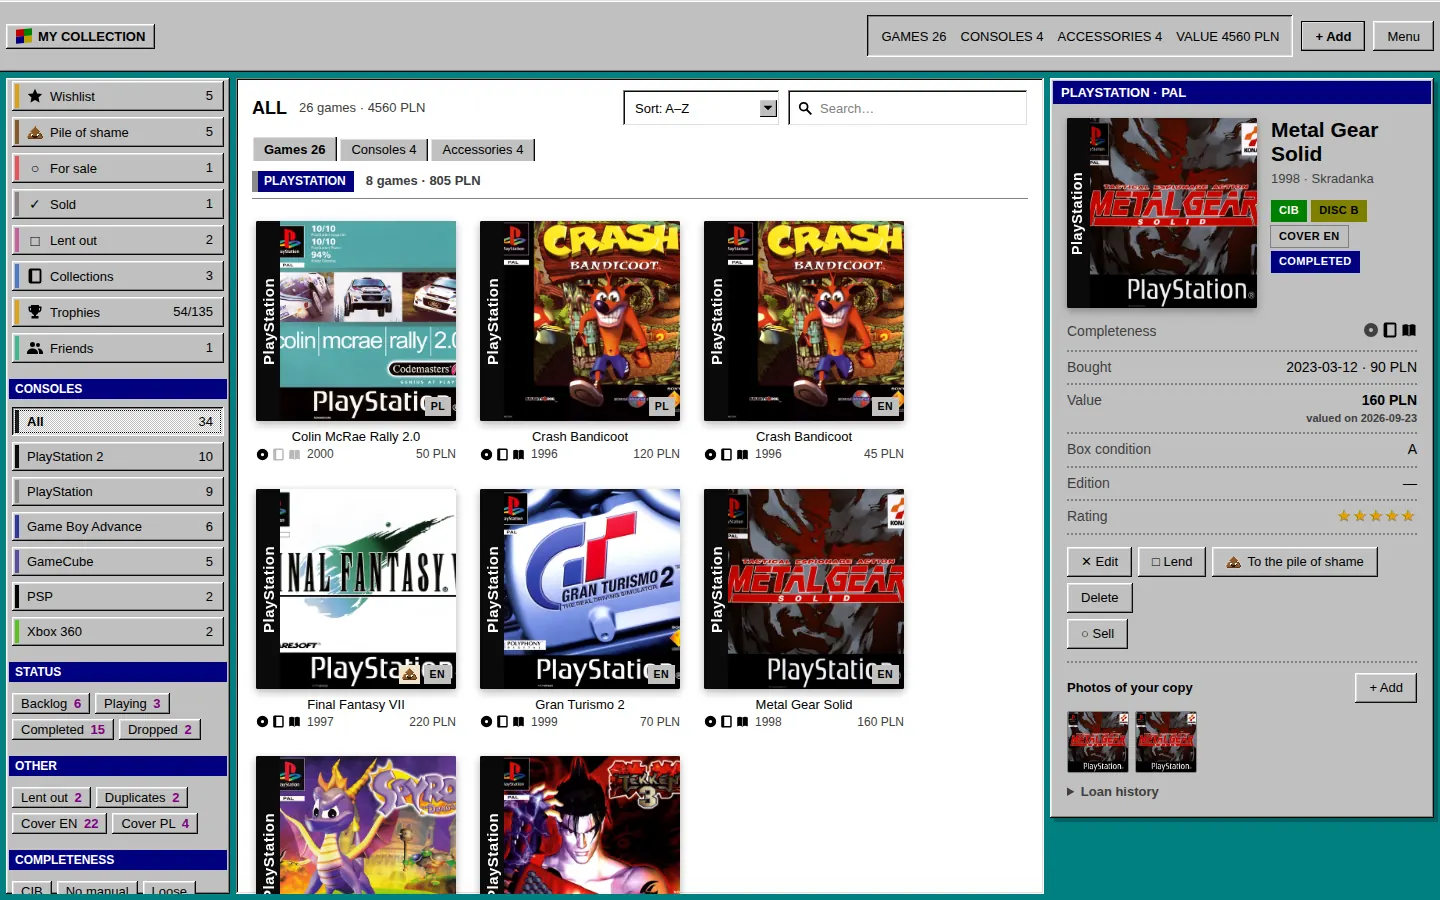Select PSP console filter
Image resolution: width=1440 pixels, height=900 pixels.
coord(118,597)
